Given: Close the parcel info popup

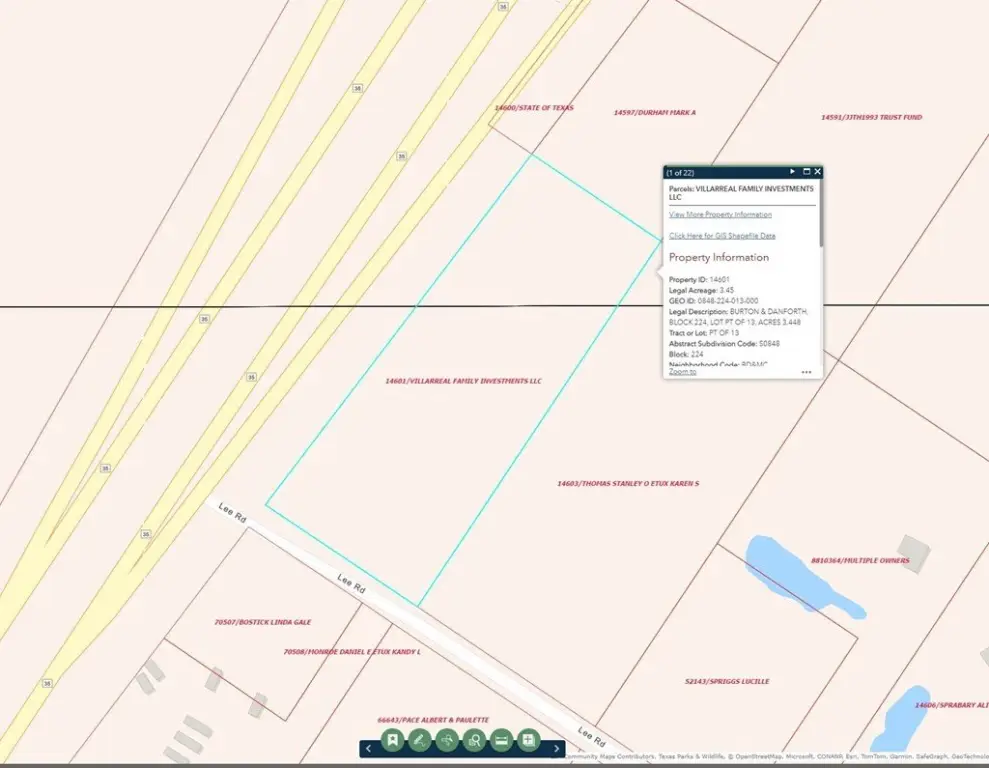Looking at the screenshot, I should click(817, 172).
